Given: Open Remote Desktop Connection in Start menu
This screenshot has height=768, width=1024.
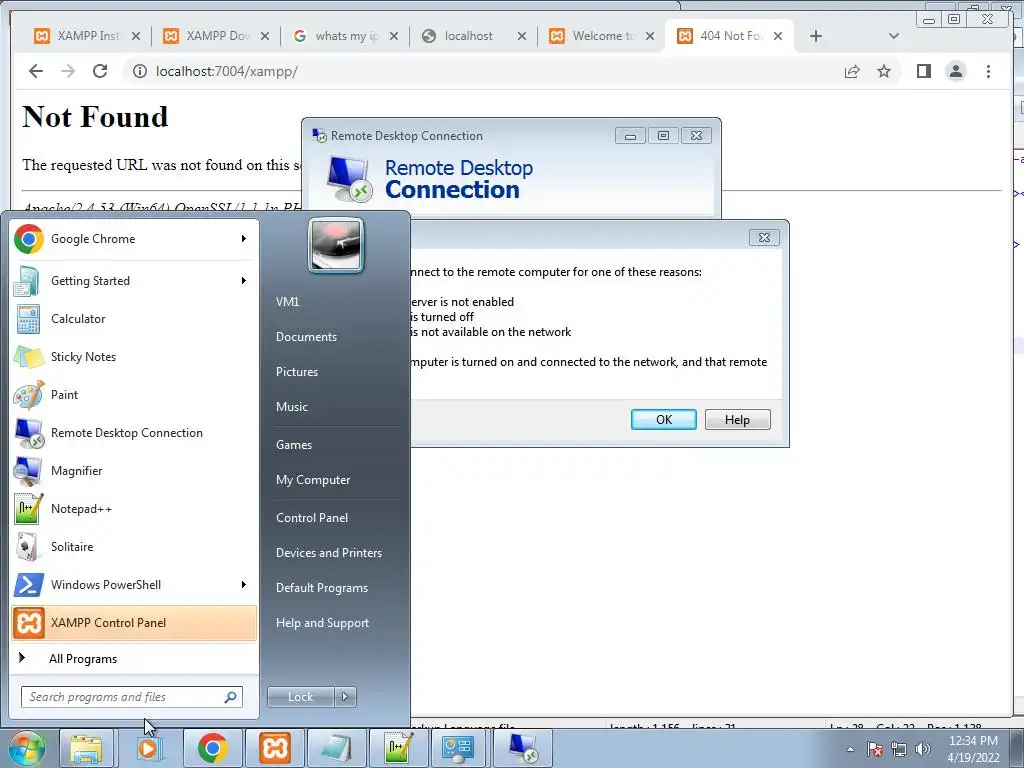Looking at the screenshot, I should tap(134, 432).
